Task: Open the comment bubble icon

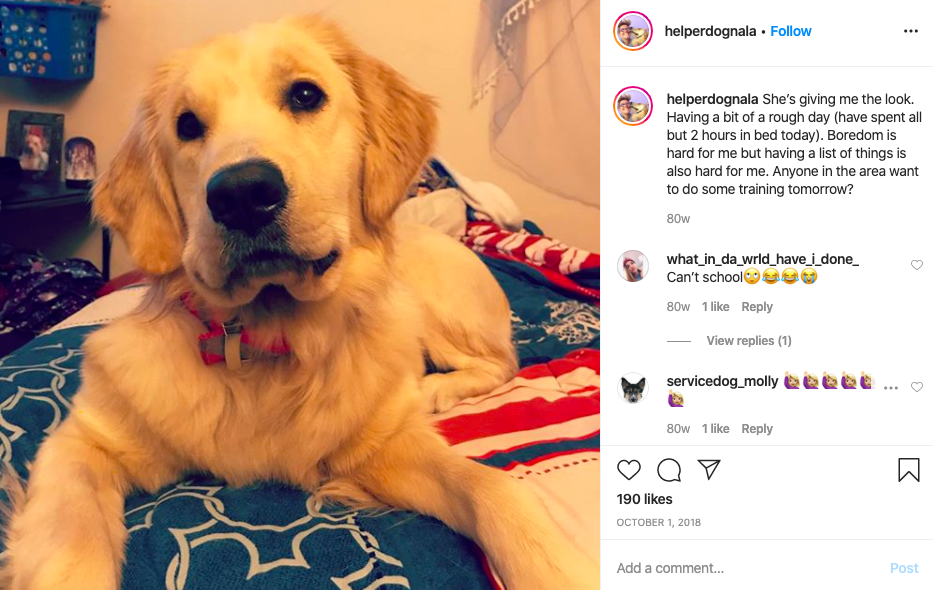Action: (669, 470)
